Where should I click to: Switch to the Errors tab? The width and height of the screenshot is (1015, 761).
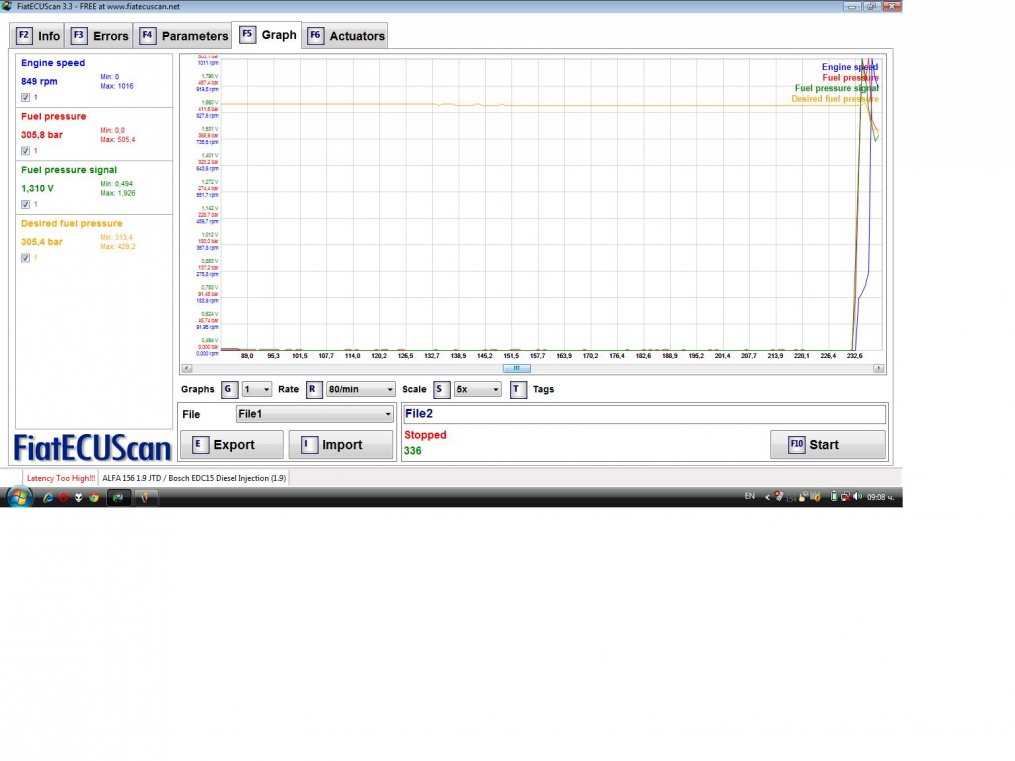100,36
